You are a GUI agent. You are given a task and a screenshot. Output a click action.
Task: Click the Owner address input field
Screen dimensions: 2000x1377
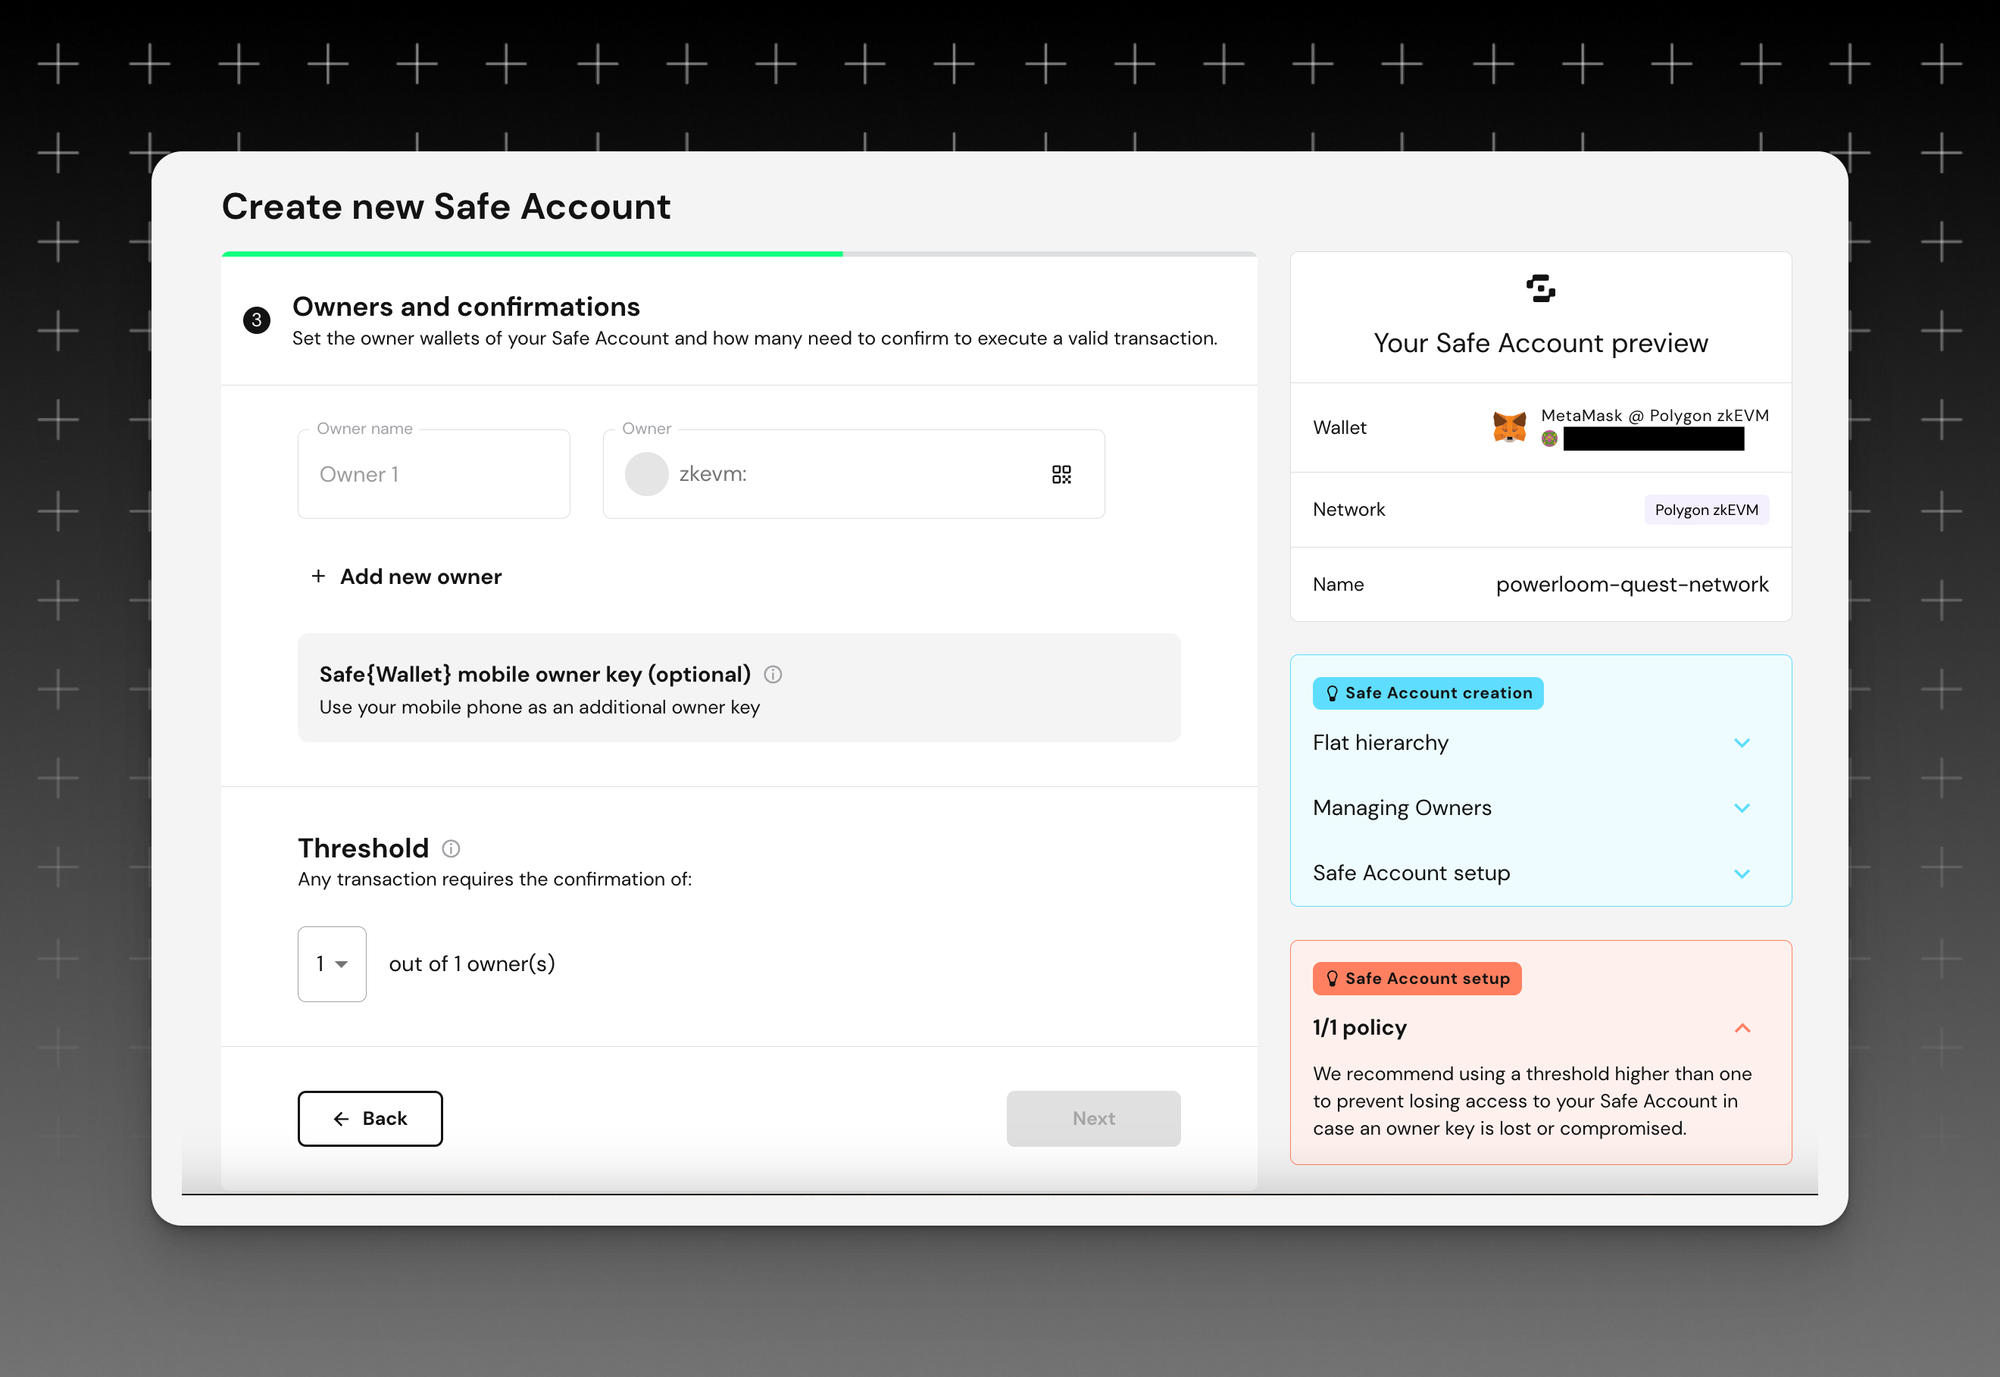(x=850, y=474)
